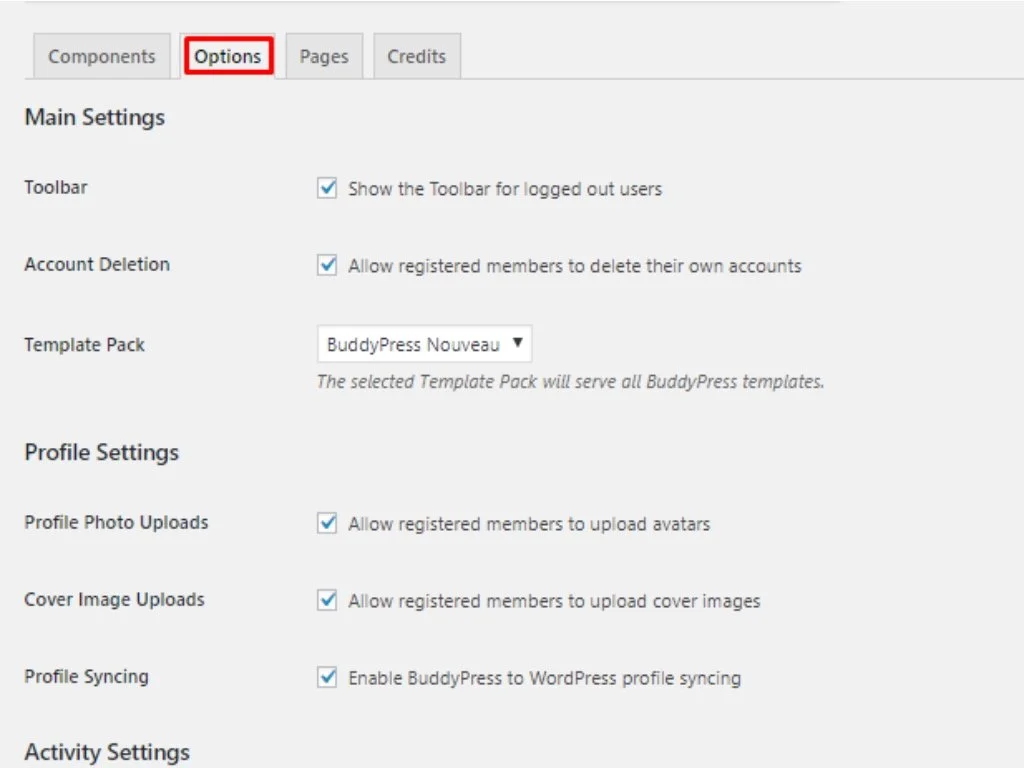Select the Options tab
This screenshot has width=1024, height=768.
228,57
